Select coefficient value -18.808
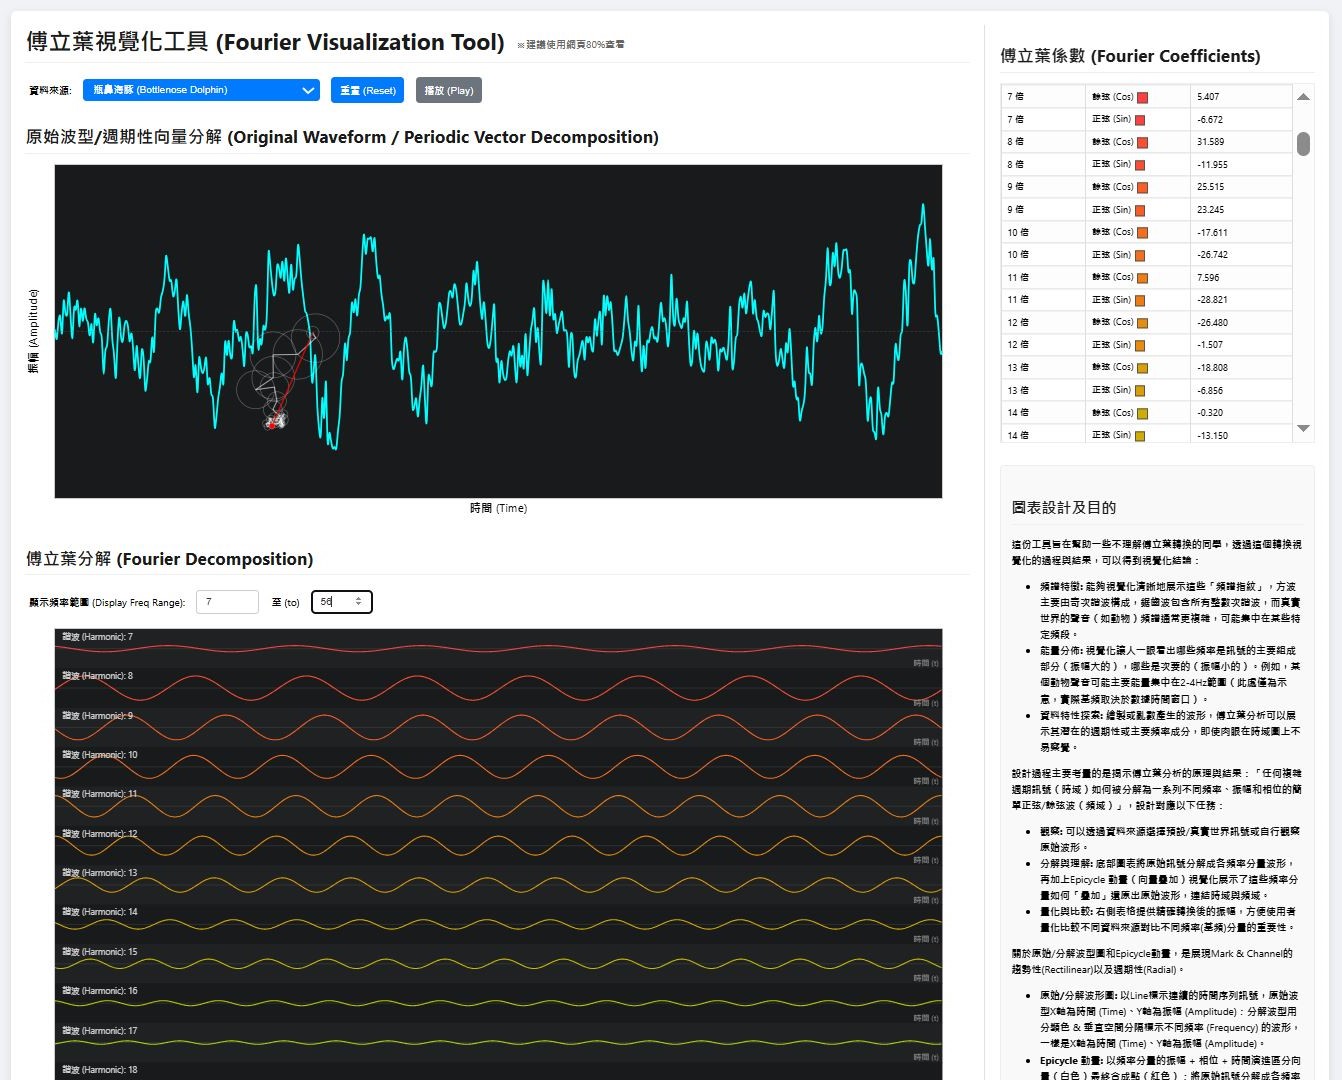This screenshot has height=1080, width=1342. 1212,368
